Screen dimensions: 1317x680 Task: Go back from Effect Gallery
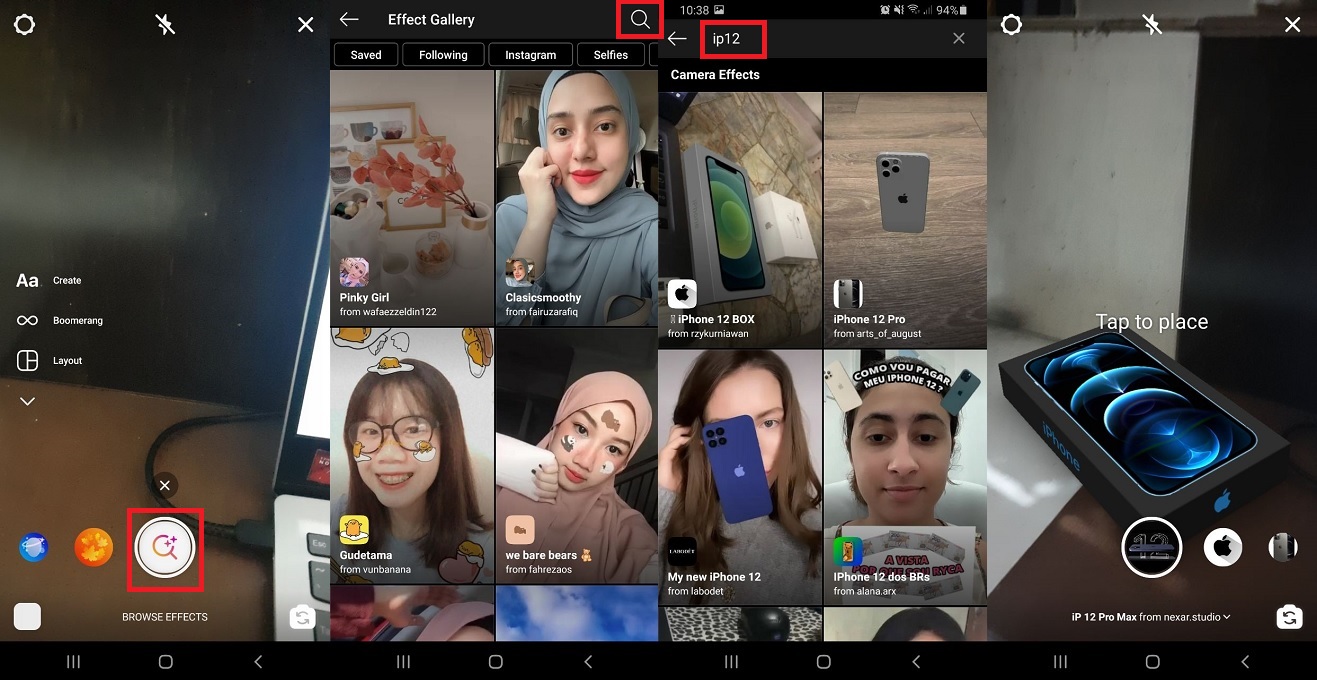(348, 19)
